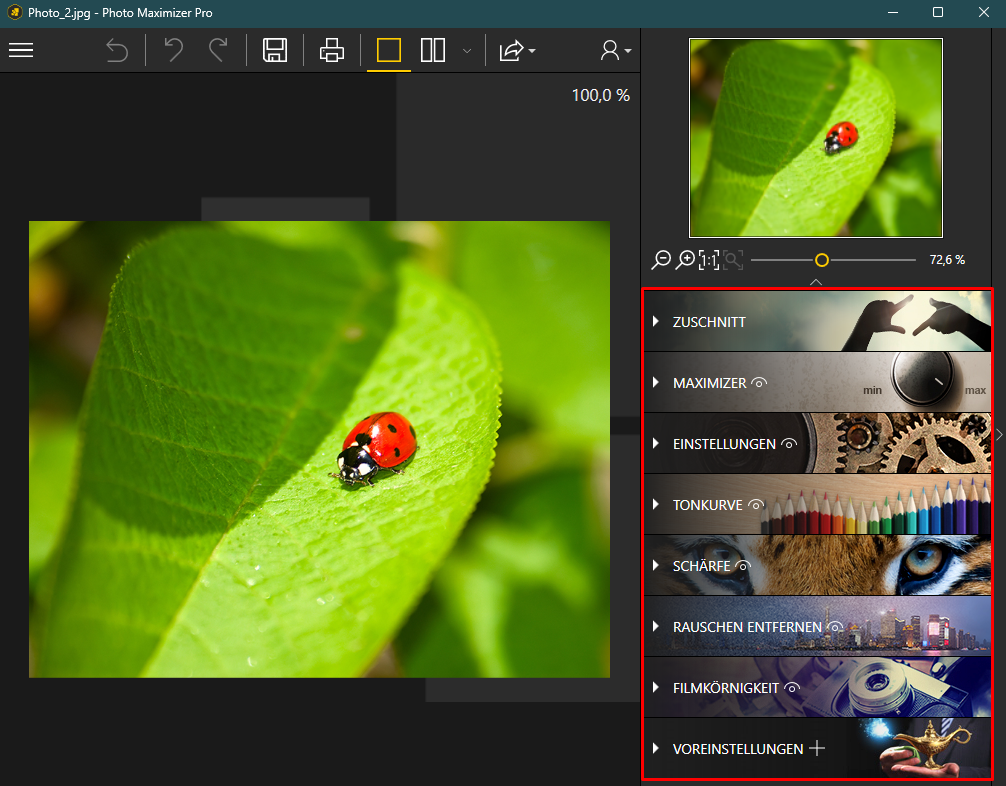Zoom in using the plus magnifier
Viewport: 1006px width, 786px height.
pyautogui.click(x=685, y=260)
